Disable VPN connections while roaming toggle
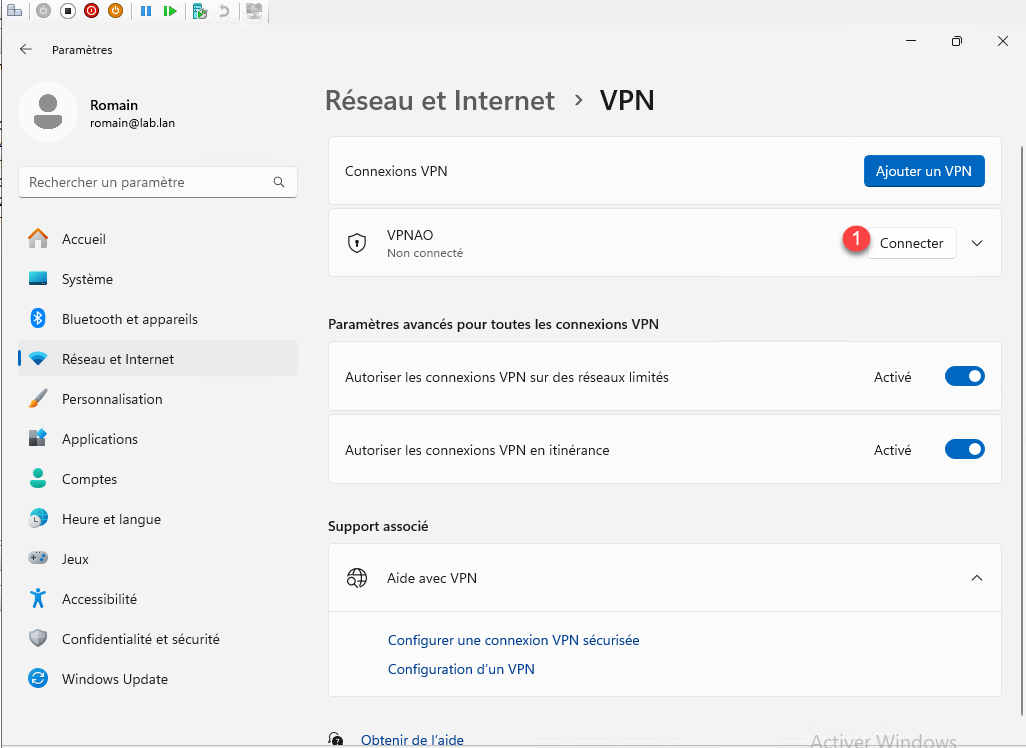The height and width of the screenshot is (748, 1026). (964, 450)
